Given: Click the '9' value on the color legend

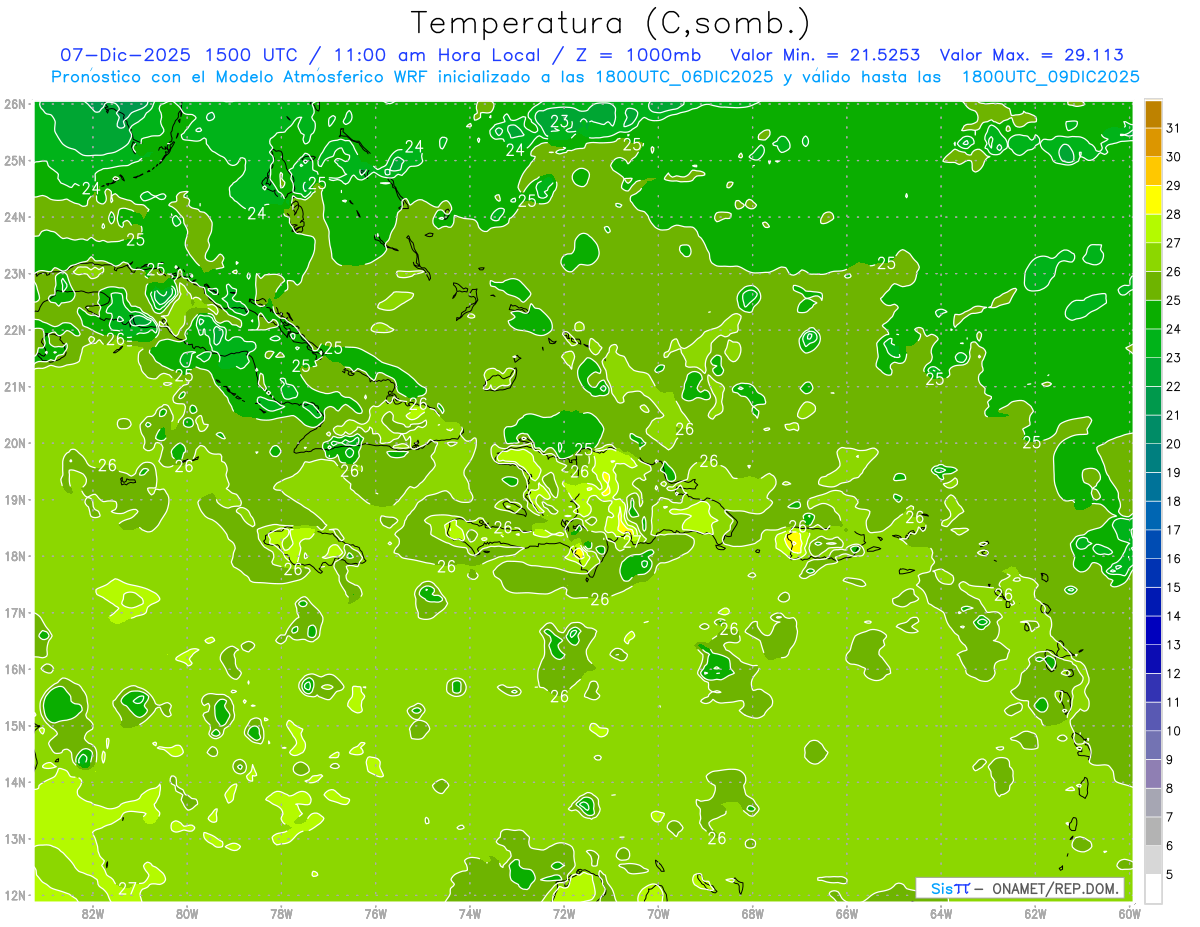Looking at the screenshot, I should 1170,760.
